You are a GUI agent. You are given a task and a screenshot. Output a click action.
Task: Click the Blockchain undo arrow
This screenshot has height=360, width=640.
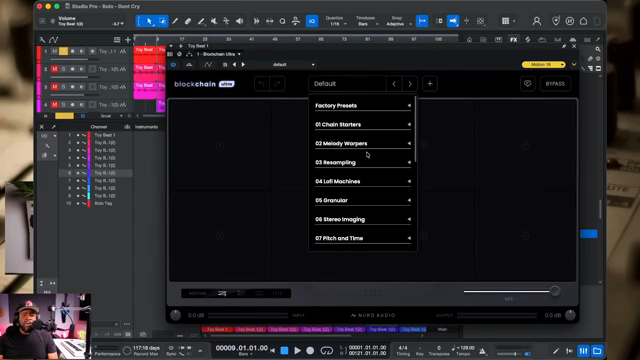[262, 84]
